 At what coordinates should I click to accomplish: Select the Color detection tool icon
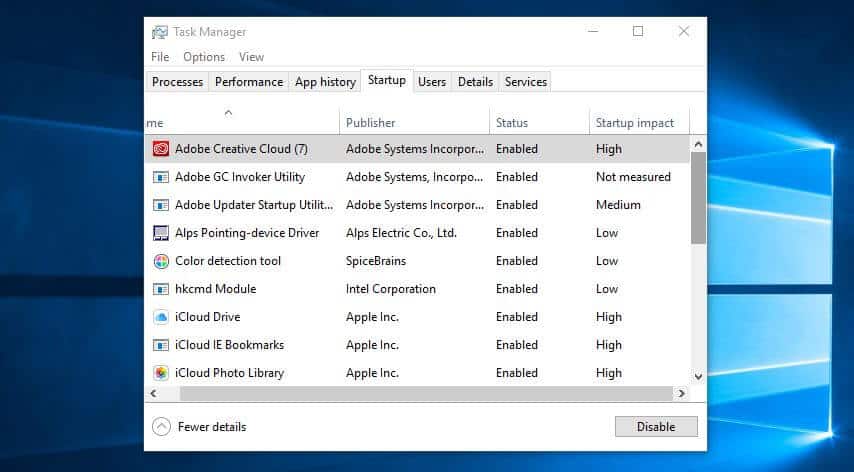[160, 261]
